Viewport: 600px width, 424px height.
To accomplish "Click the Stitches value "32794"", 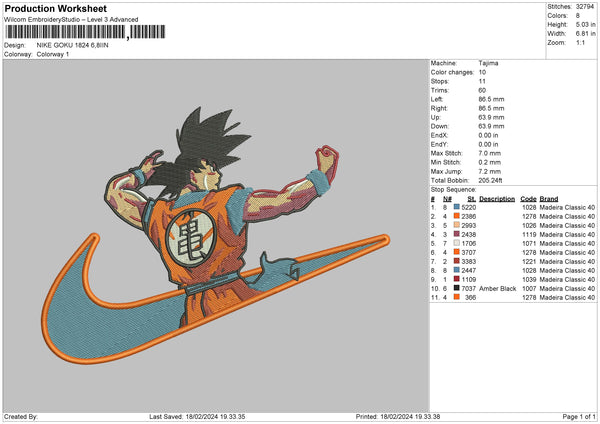I will tap(585, 7).
